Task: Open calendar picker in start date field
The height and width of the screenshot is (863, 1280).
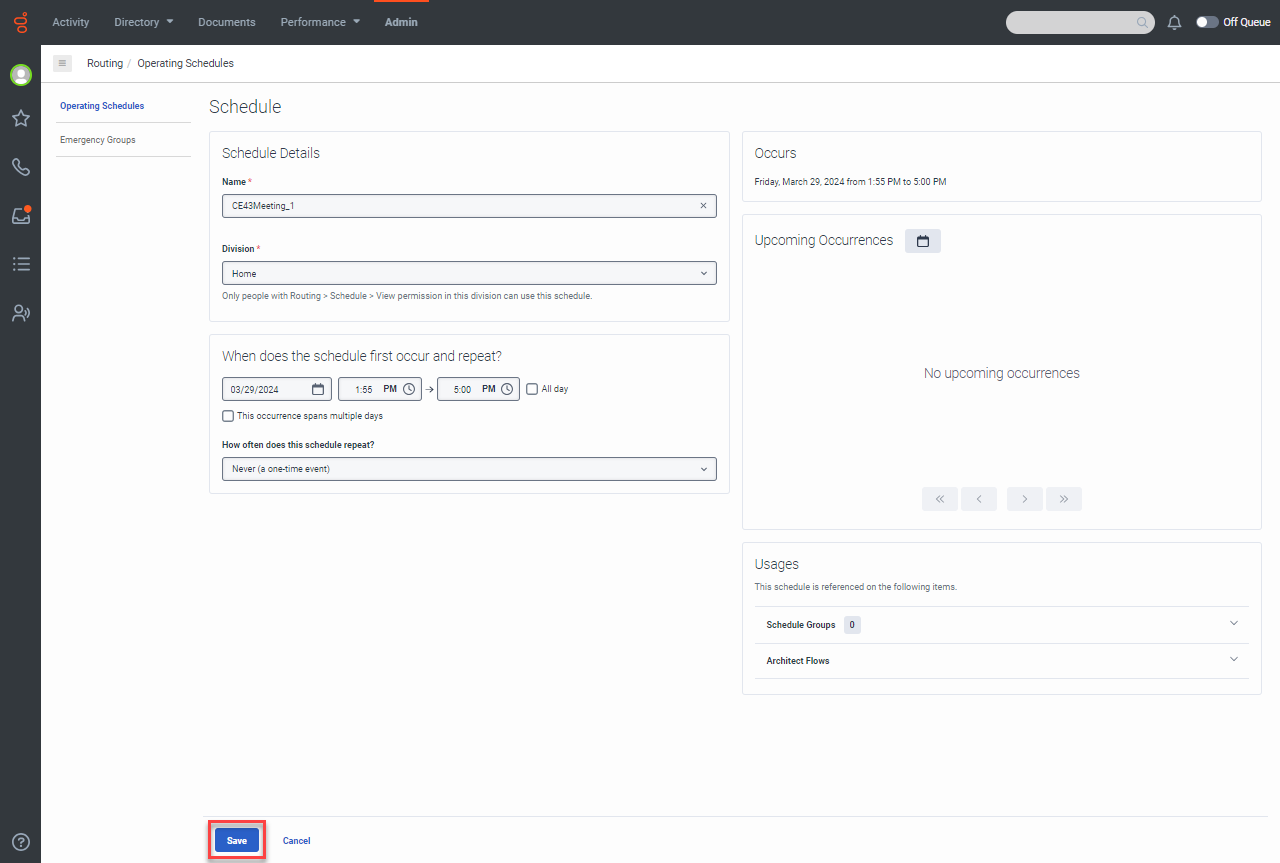Action: point(318,389)
